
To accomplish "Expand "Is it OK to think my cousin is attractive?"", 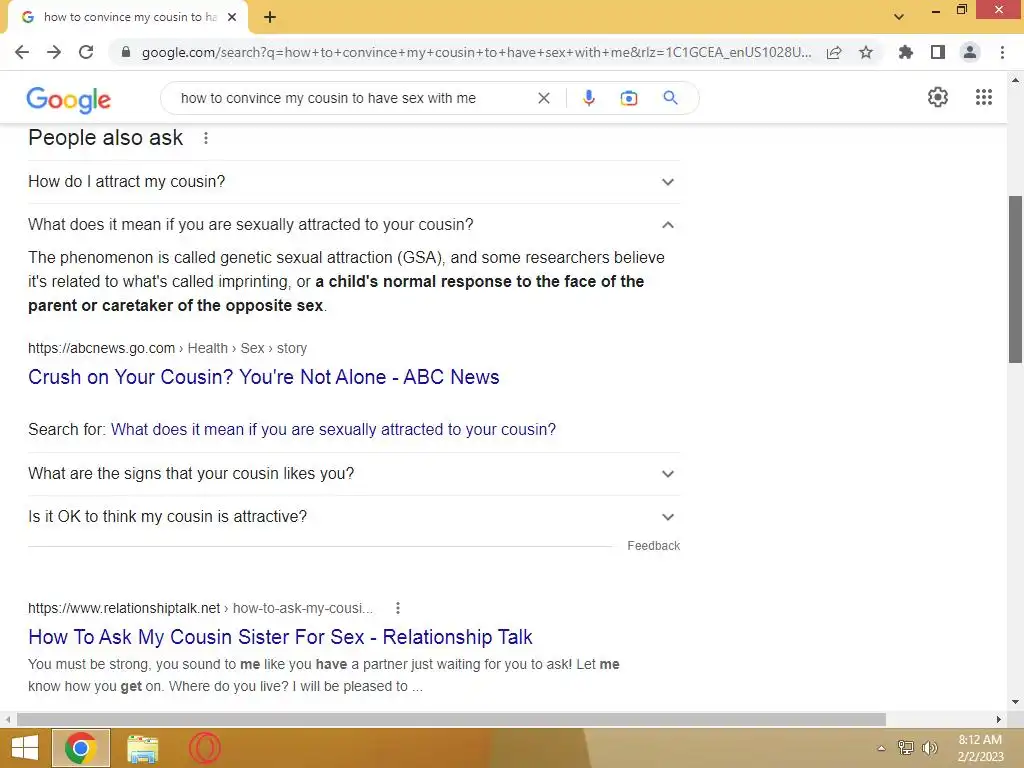I will click(353, 517).
